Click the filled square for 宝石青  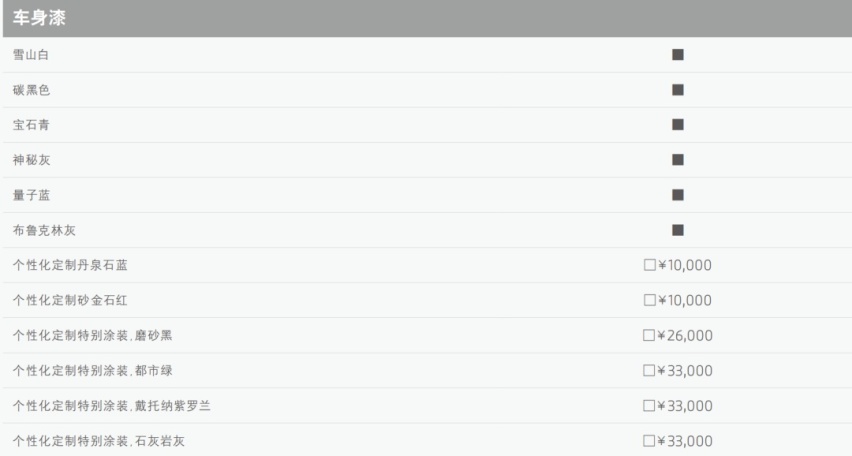pos(678,124)
